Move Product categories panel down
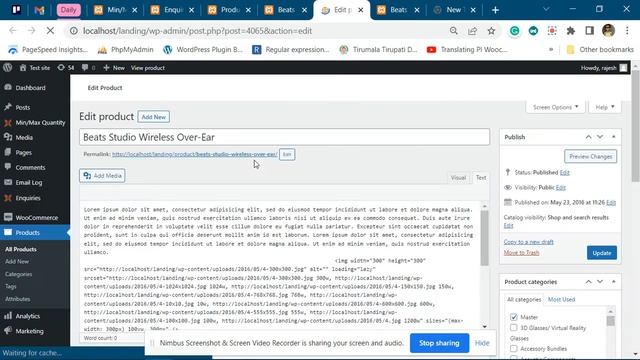This screenshot has width=640, height=360. coord(600,282)
